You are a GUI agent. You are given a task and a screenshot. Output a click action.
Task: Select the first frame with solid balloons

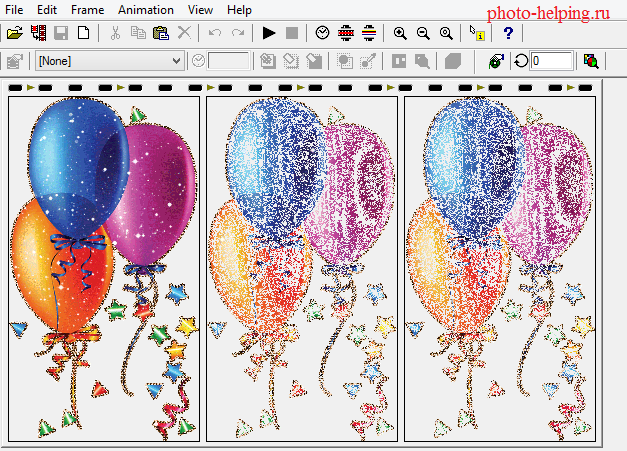click(x=104, y=269)
